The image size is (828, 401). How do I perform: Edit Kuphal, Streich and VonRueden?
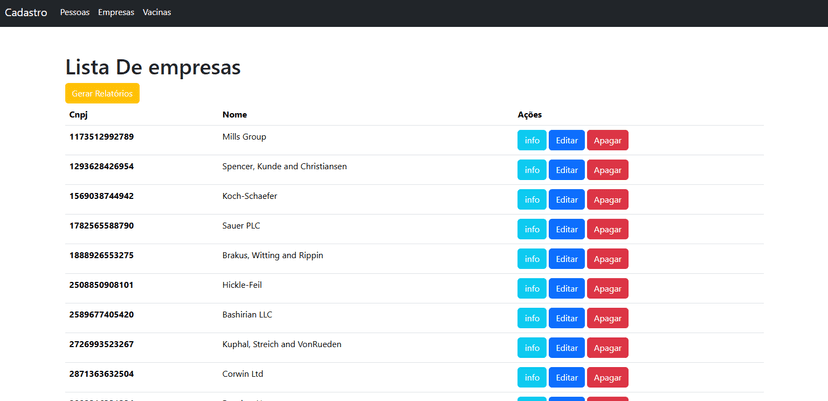[566, 348]
